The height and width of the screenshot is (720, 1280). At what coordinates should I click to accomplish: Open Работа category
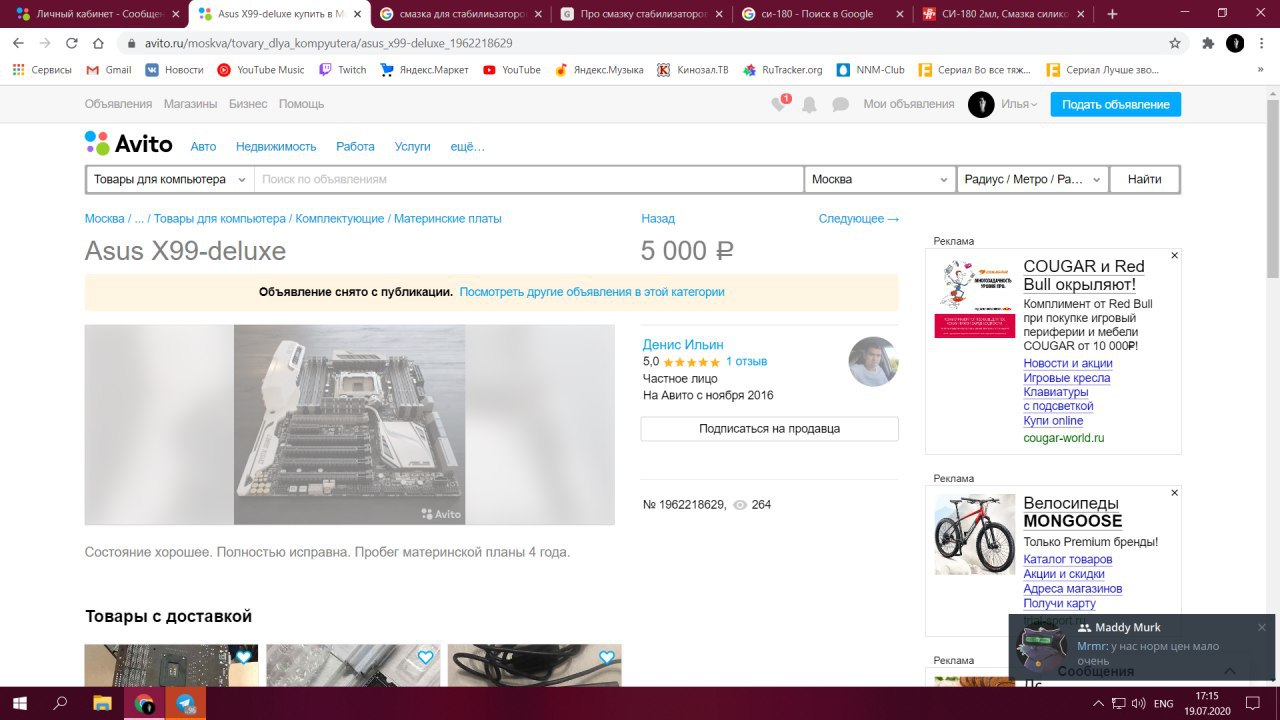click(x=355, y=146)
